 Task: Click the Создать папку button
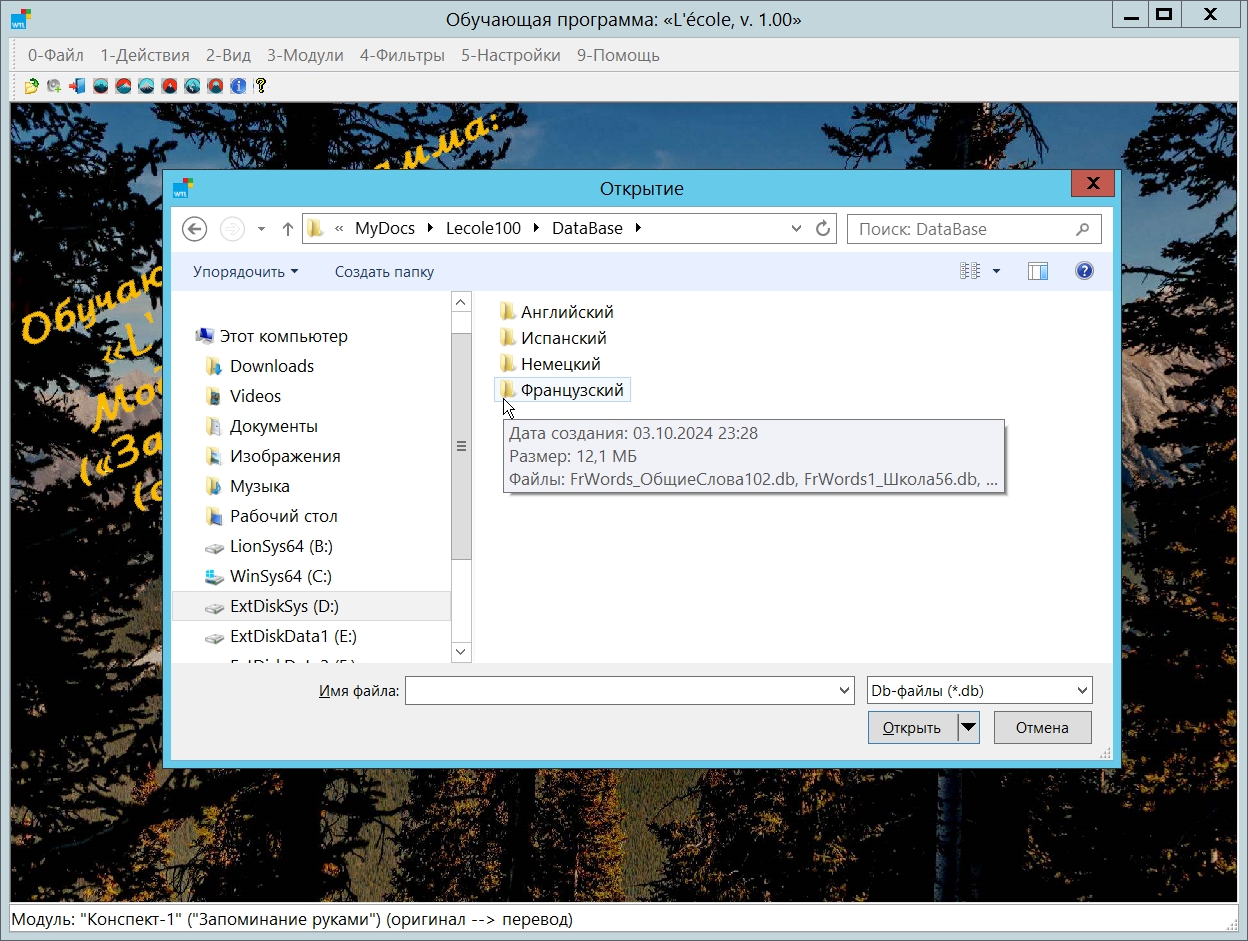click(x=384, y=272)
